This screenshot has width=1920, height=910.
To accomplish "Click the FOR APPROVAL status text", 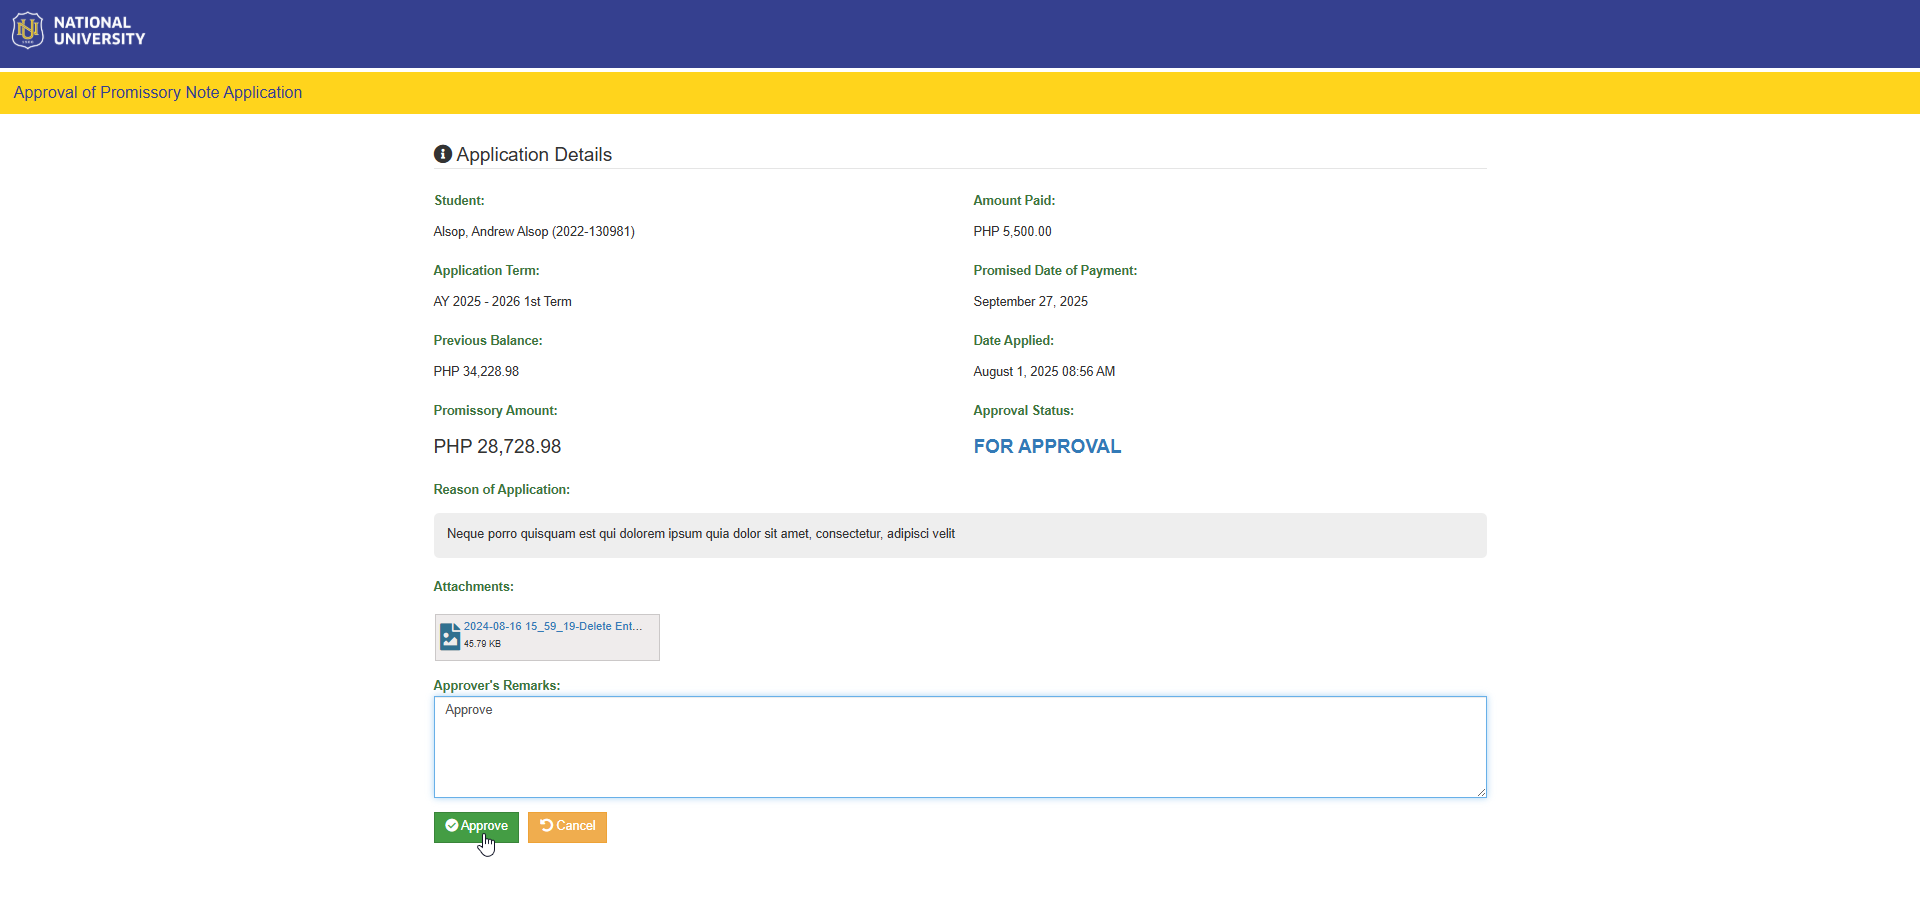I will (1047, 447).
